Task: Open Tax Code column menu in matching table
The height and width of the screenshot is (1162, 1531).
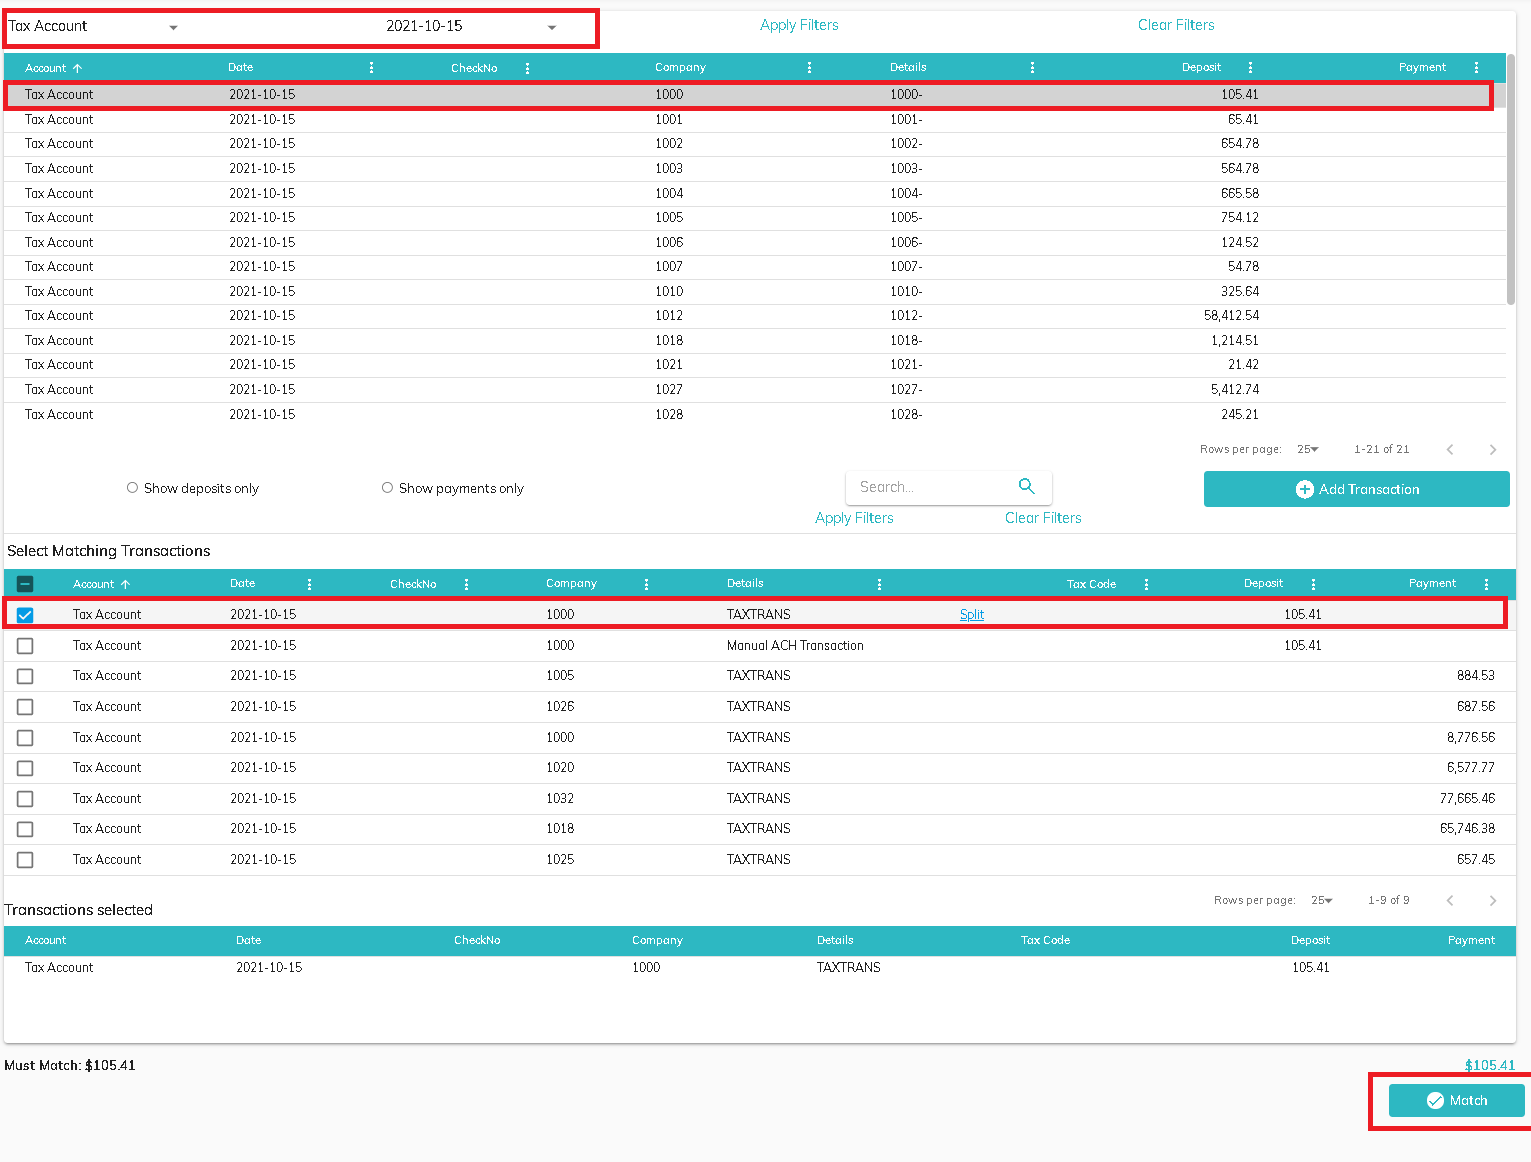Action: pos(1146,584)
